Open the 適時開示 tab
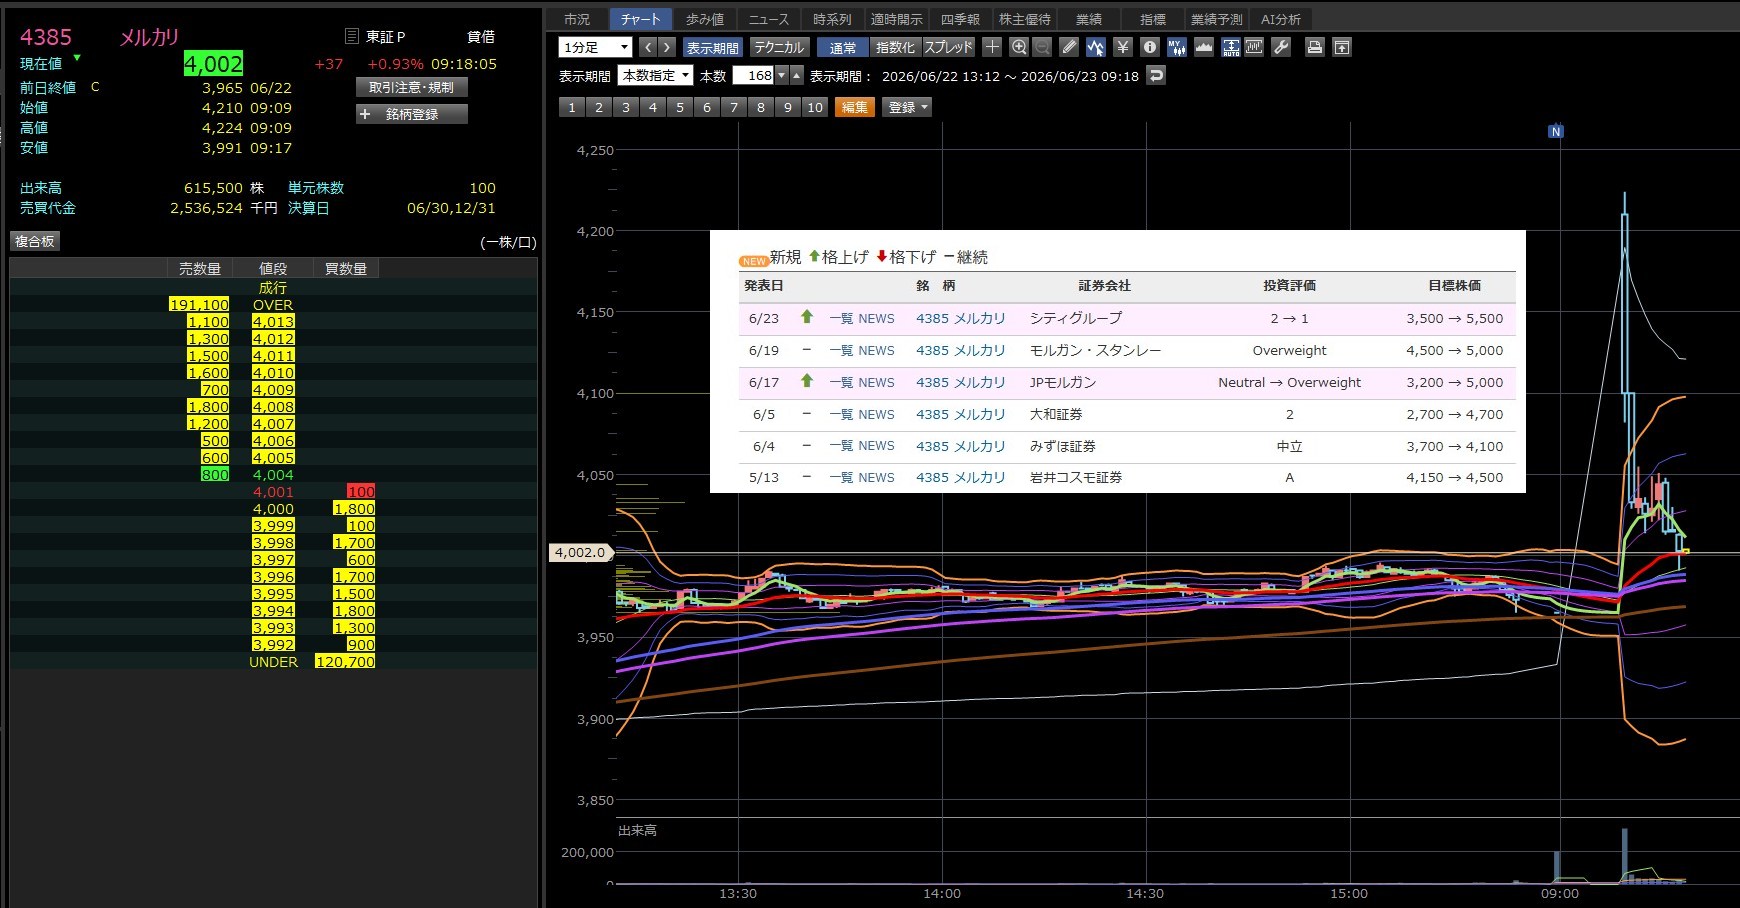The width and height of the screenshot is (1740, 908). 897,19
